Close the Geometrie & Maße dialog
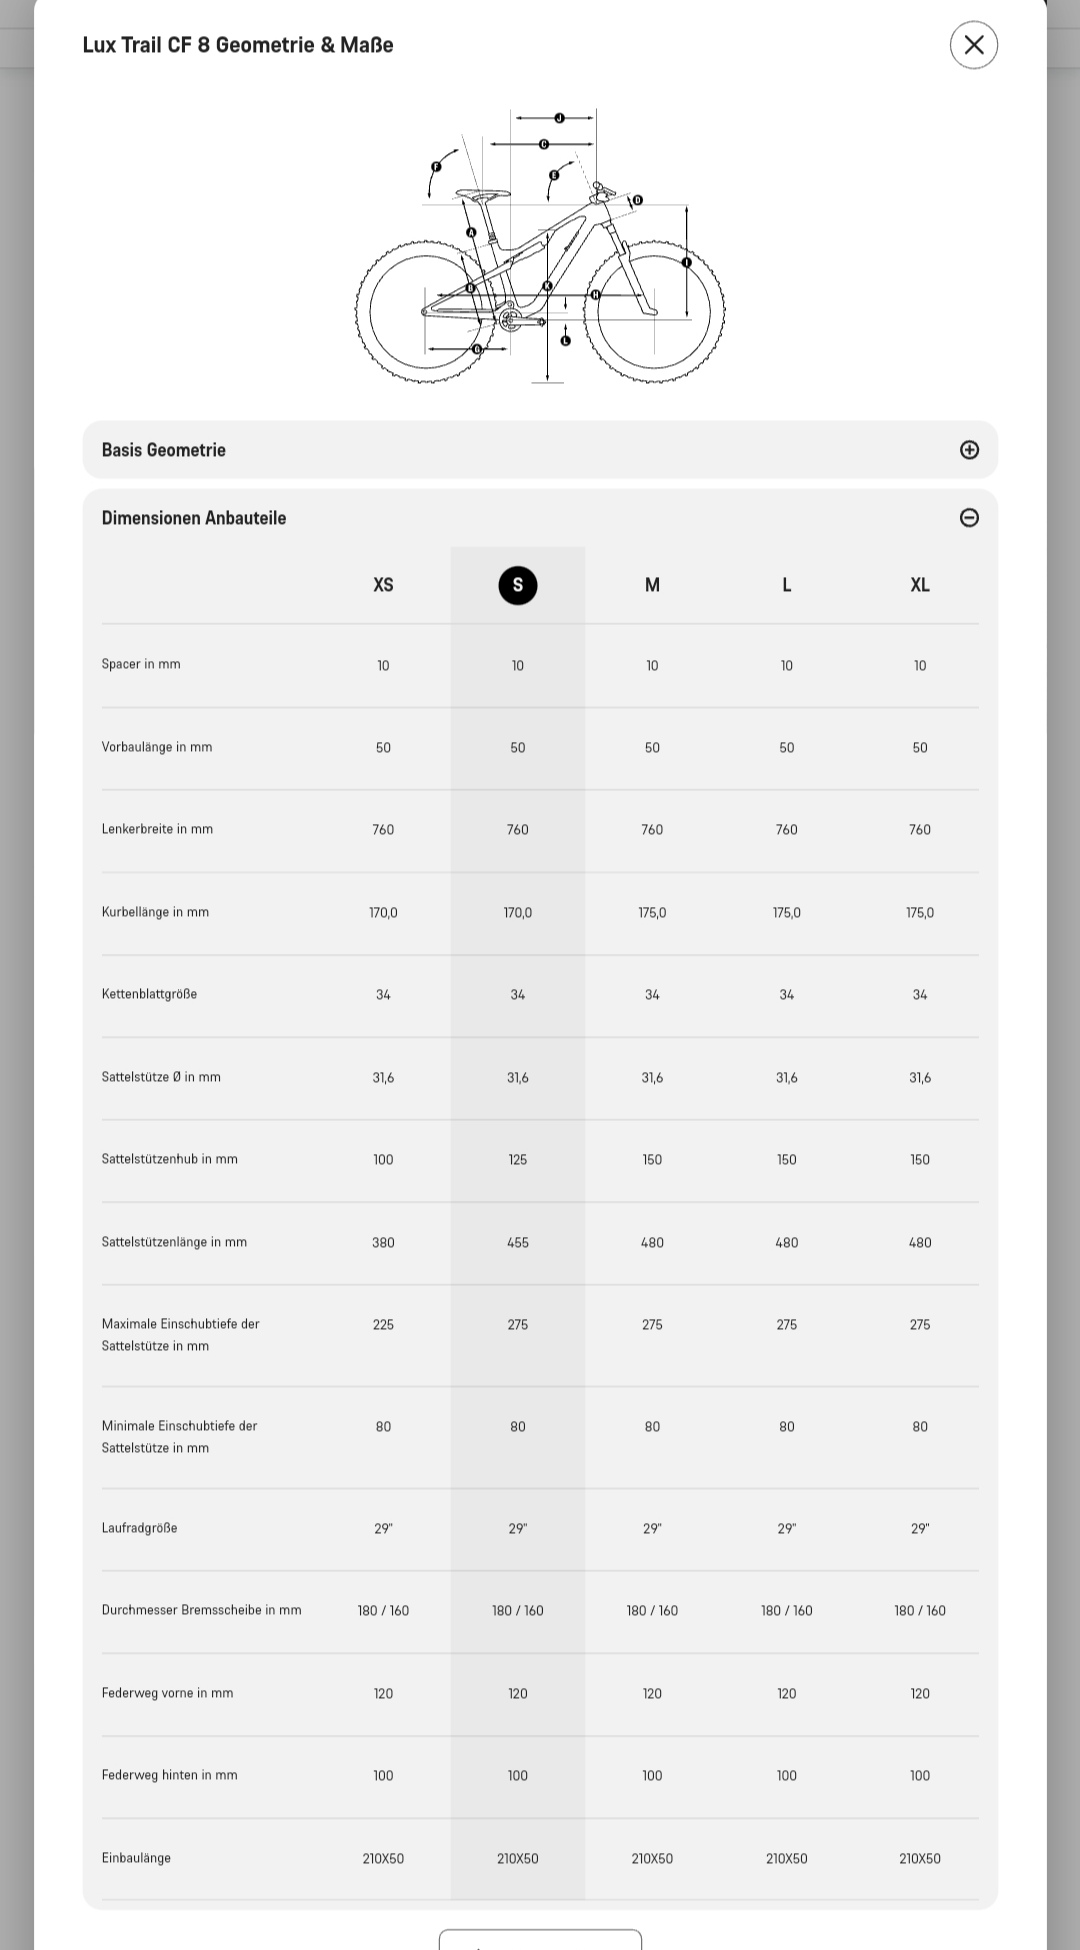Screen dimensions: 1080x1950 [973, 45]
